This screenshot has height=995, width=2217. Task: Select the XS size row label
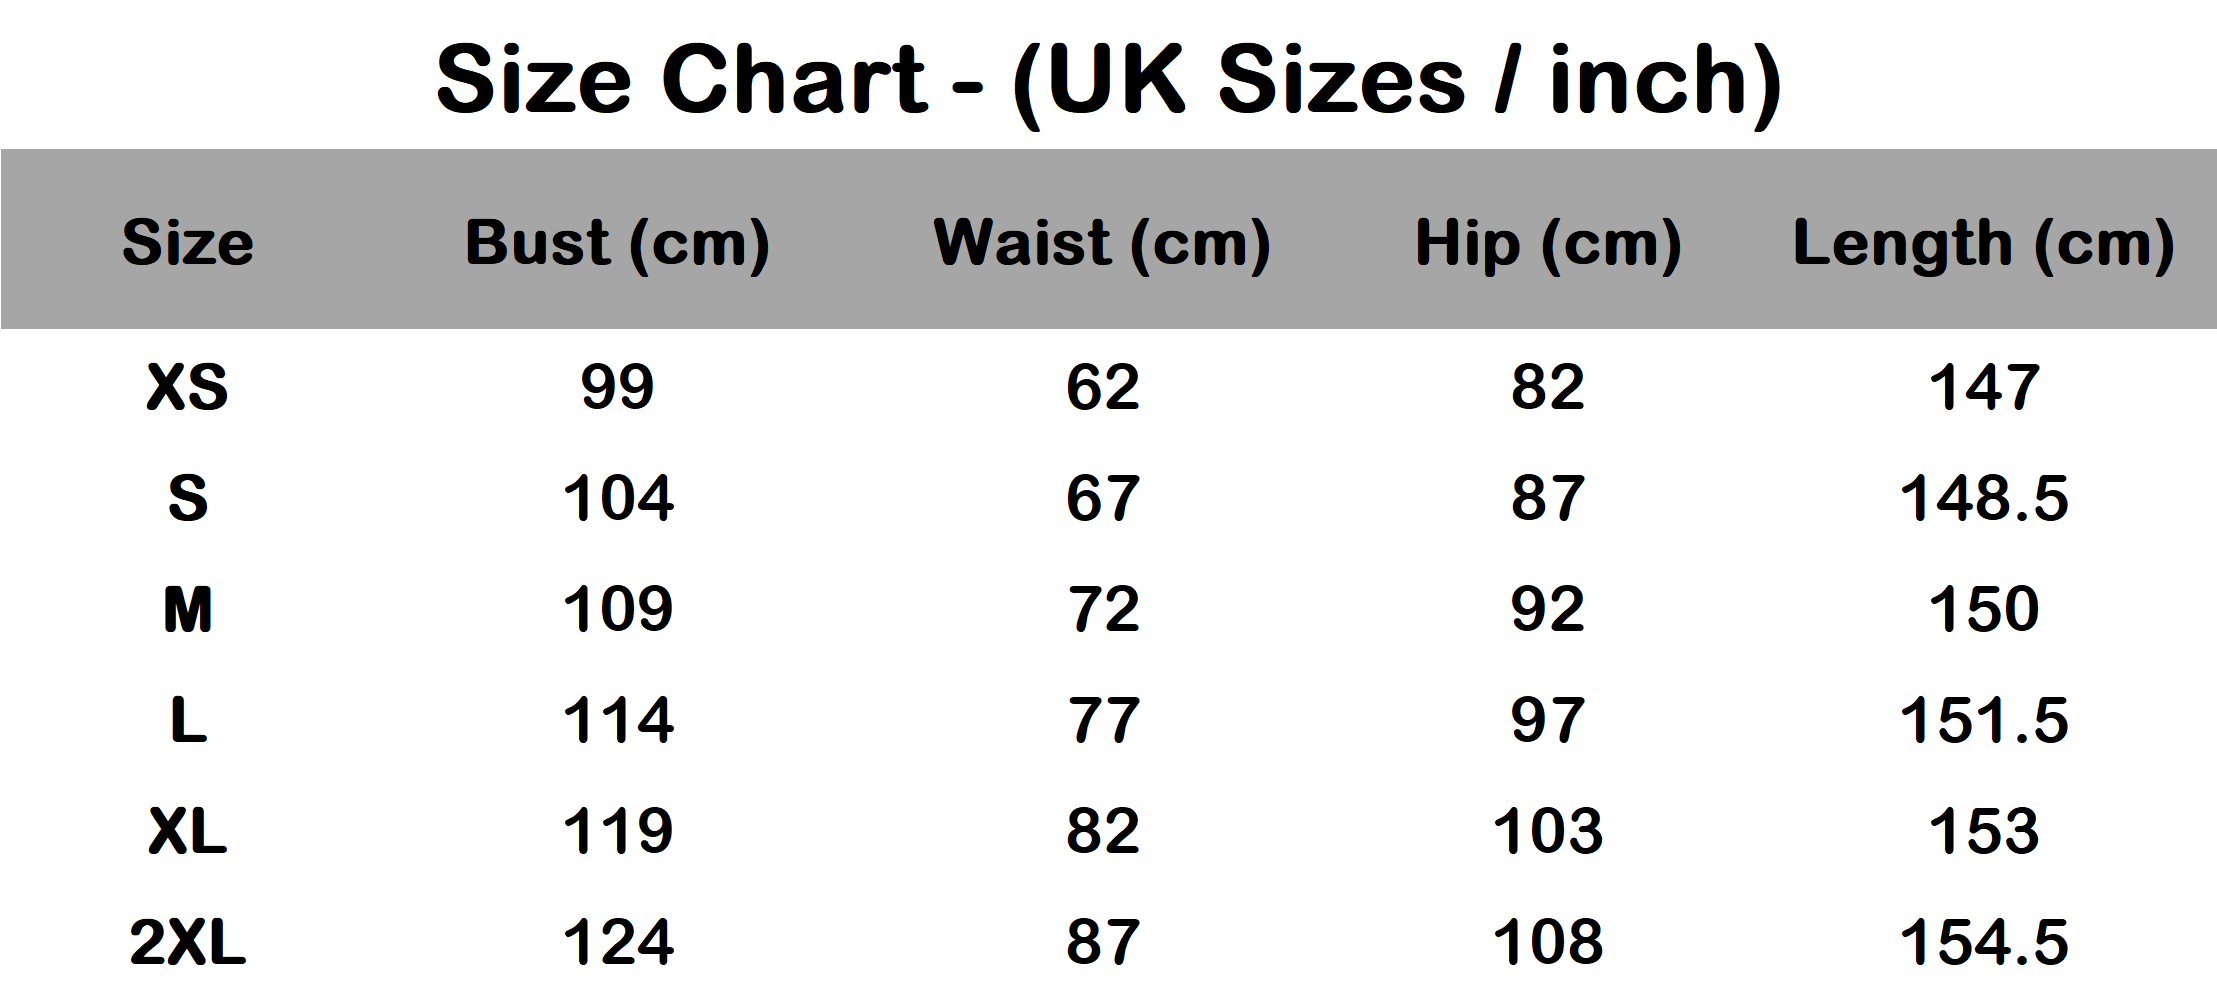tap(188, 387)
